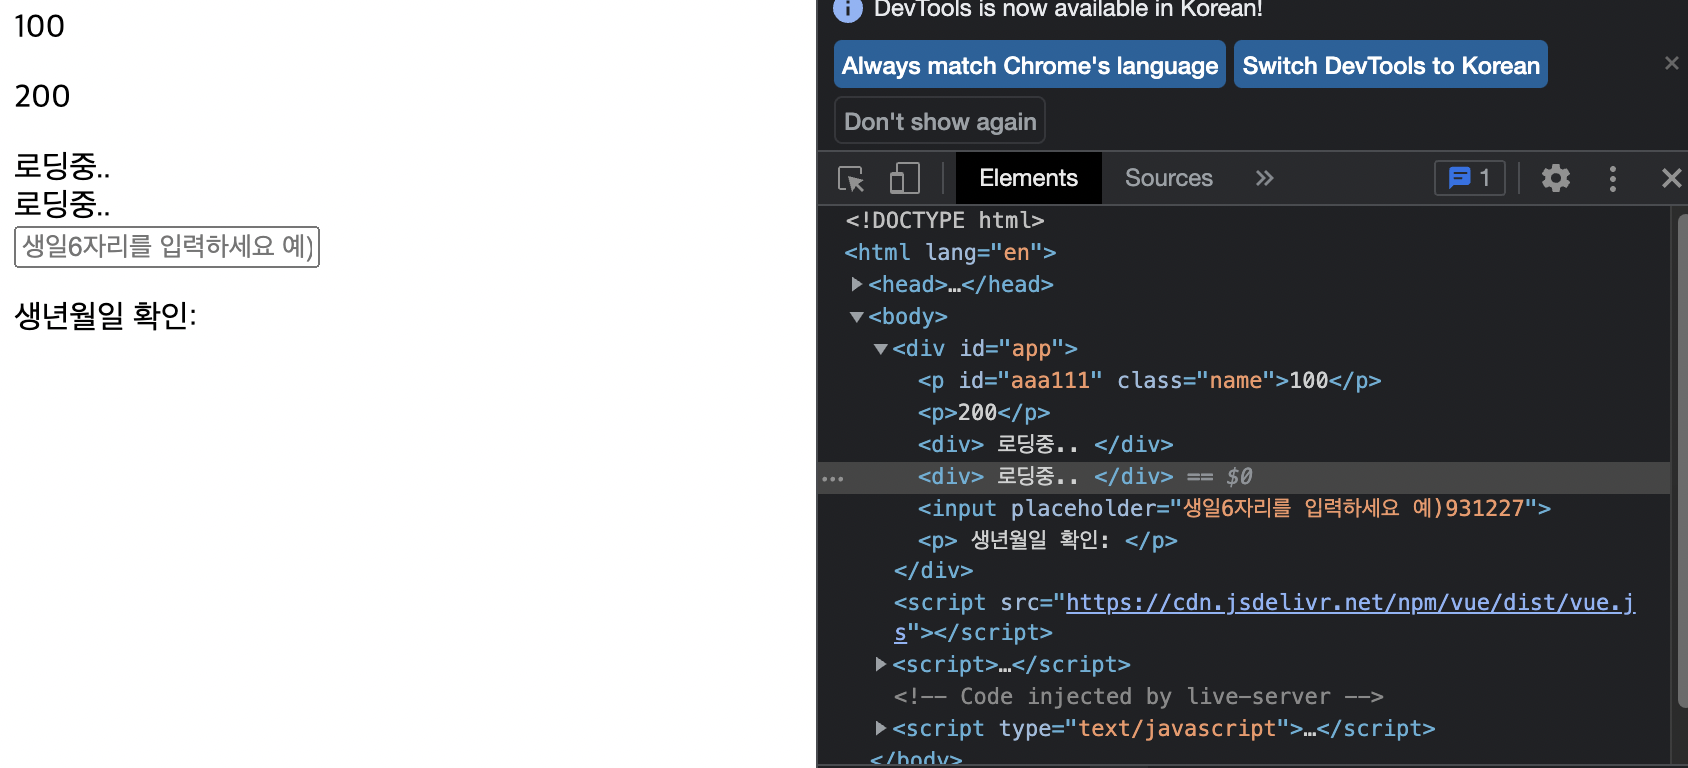This screenshot has width=1688, height=768.
Task: Click the 생년월일 확인 text on page
Action: coord(105,316)
